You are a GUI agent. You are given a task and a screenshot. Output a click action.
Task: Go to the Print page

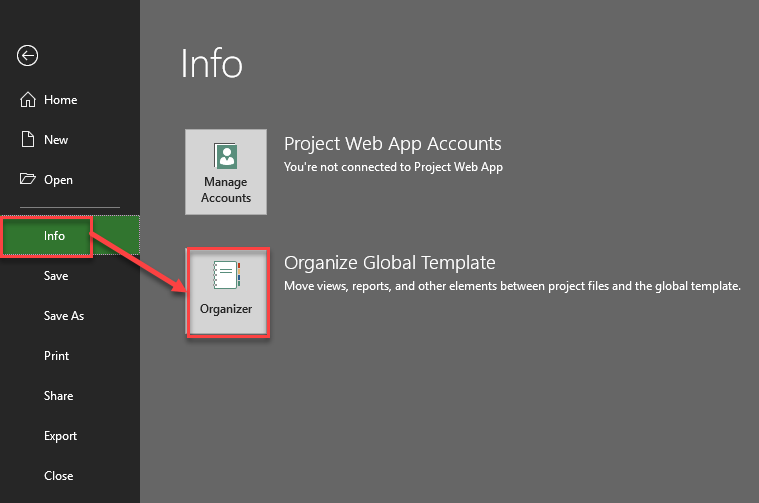[56, 356]
